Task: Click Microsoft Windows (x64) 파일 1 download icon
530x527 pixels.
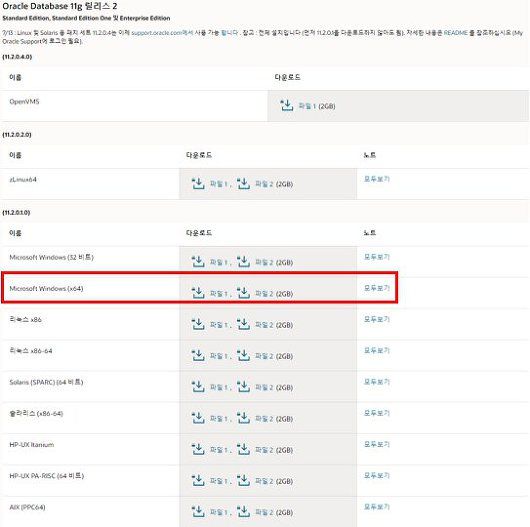Action: 198,293
